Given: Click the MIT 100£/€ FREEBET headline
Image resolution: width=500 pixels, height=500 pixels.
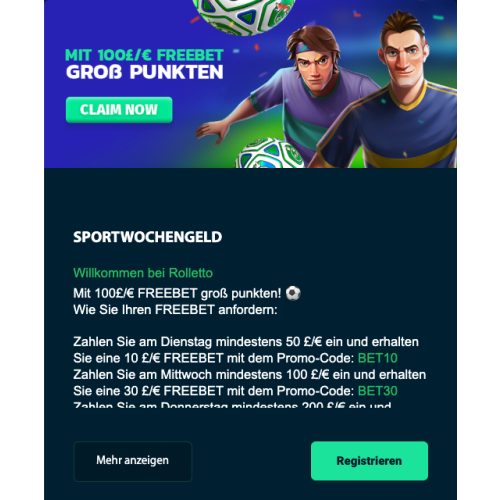Looking at the screenshot, I should tap(144, 55).
